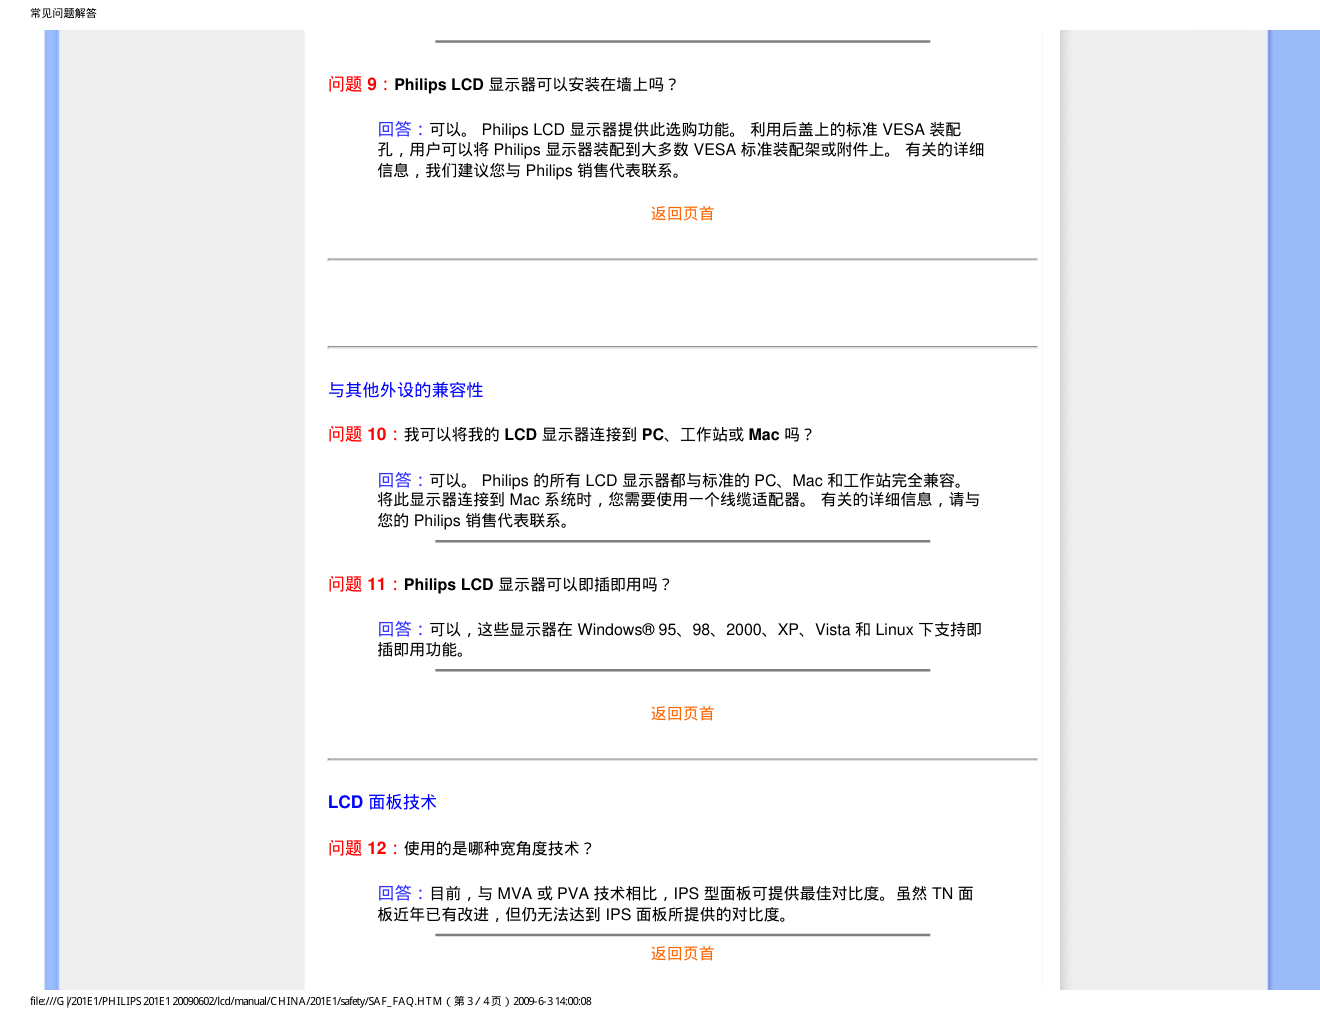Click the answer text about IPS 型面板
1320x1020 pixels.
click(x=676, y=904)
